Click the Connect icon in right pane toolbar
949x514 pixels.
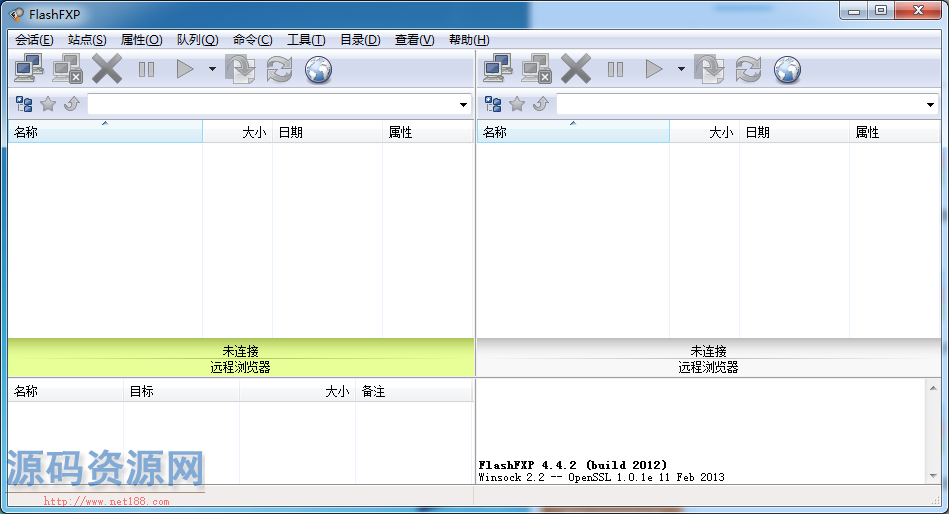pyautogui.click(x=497, y=69)
